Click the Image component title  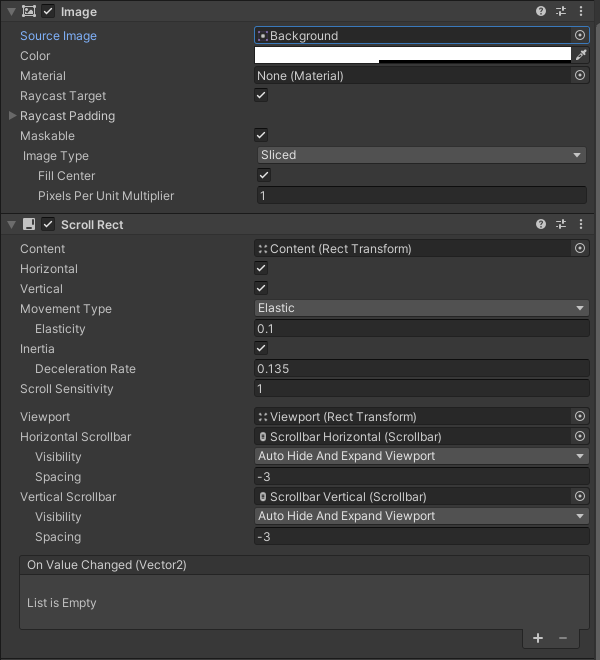tap(79, 12)
